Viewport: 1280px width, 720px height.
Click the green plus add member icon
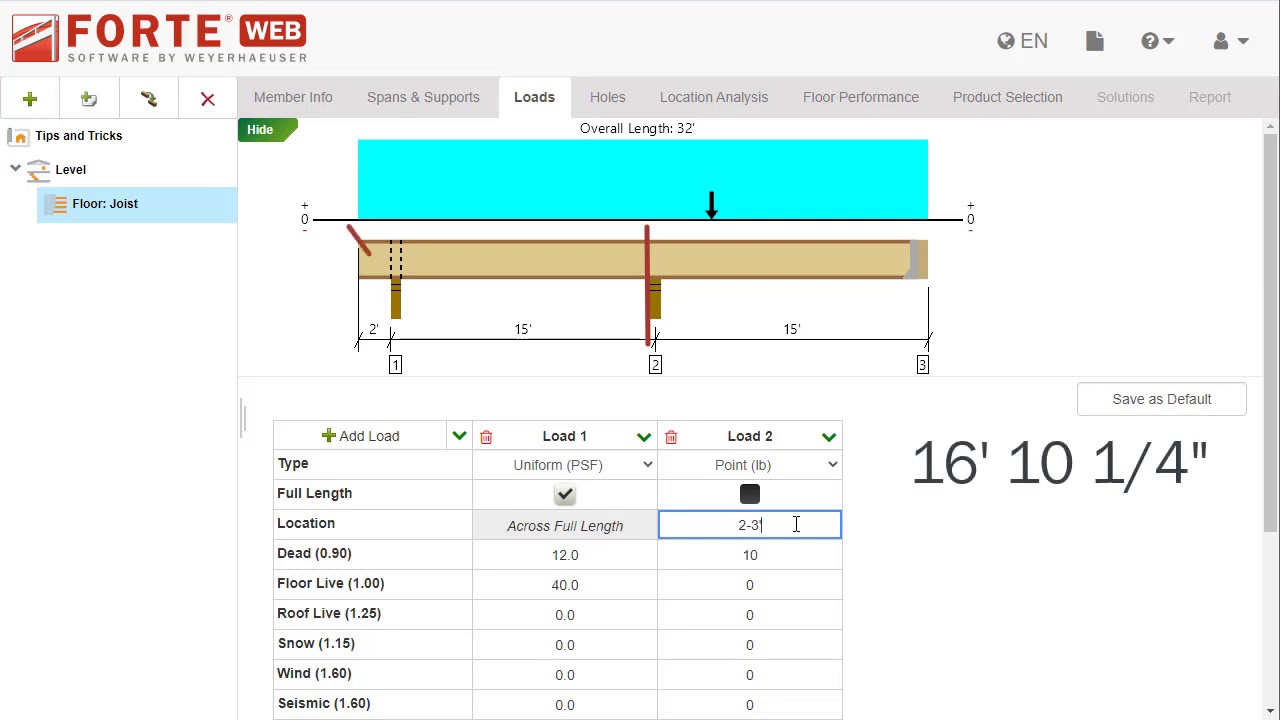coord(30,99)
